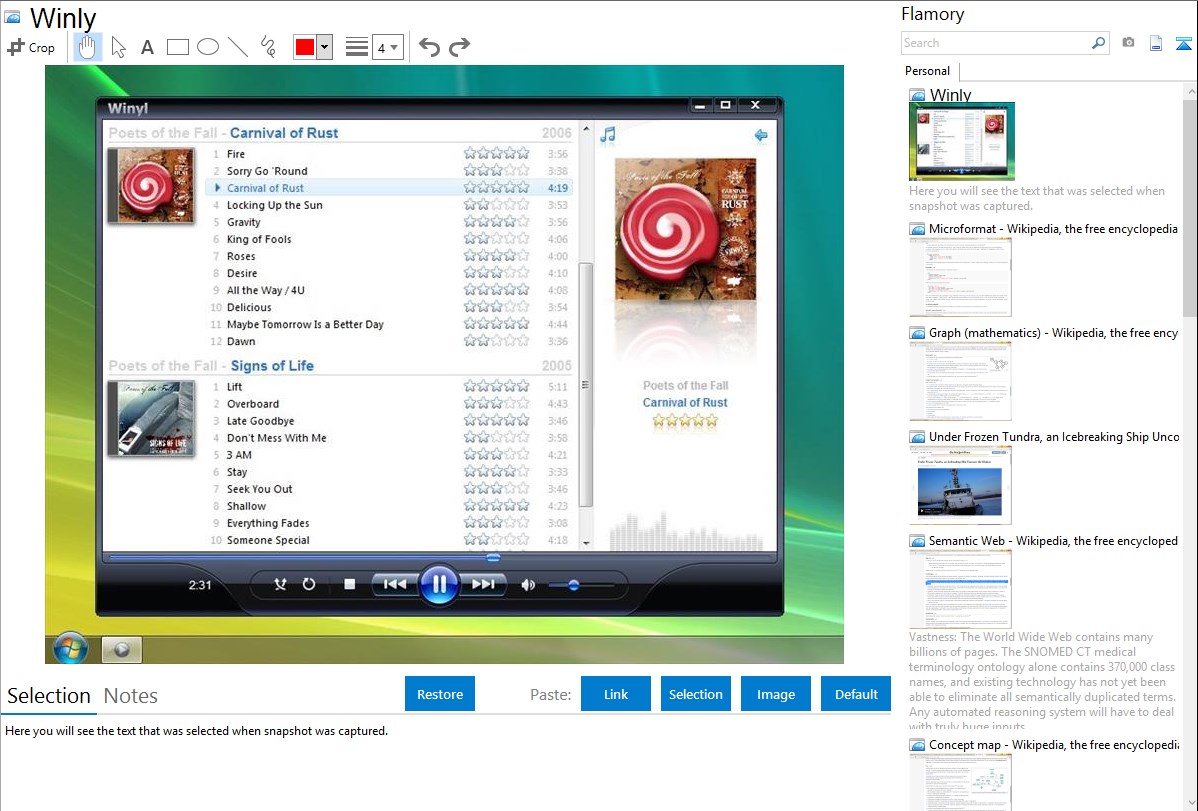Undo the last annotation
1198x811 pixels.
(429, 47)
